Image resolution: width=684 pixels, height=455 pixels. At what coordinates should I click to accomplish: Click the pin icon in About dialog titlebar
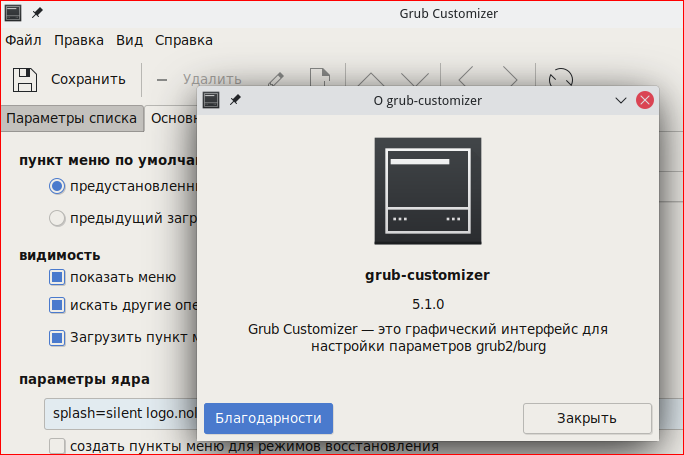(235, 100)
